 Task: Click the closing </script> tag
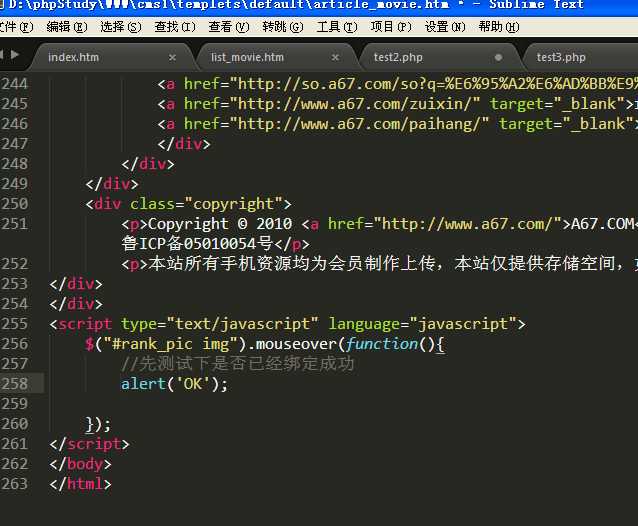pyautogui.click(x=90, y=444)
